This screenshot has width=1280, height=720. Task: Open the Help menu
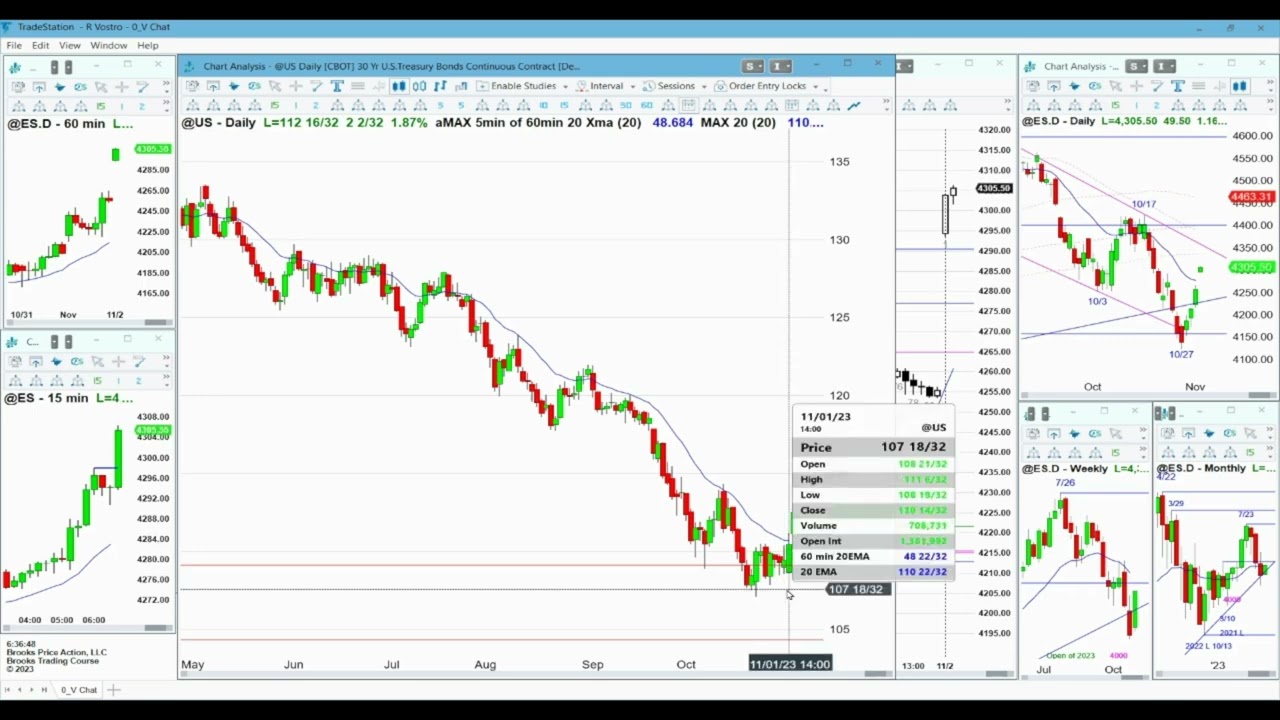pyautogui.click(x=148, y=46)
